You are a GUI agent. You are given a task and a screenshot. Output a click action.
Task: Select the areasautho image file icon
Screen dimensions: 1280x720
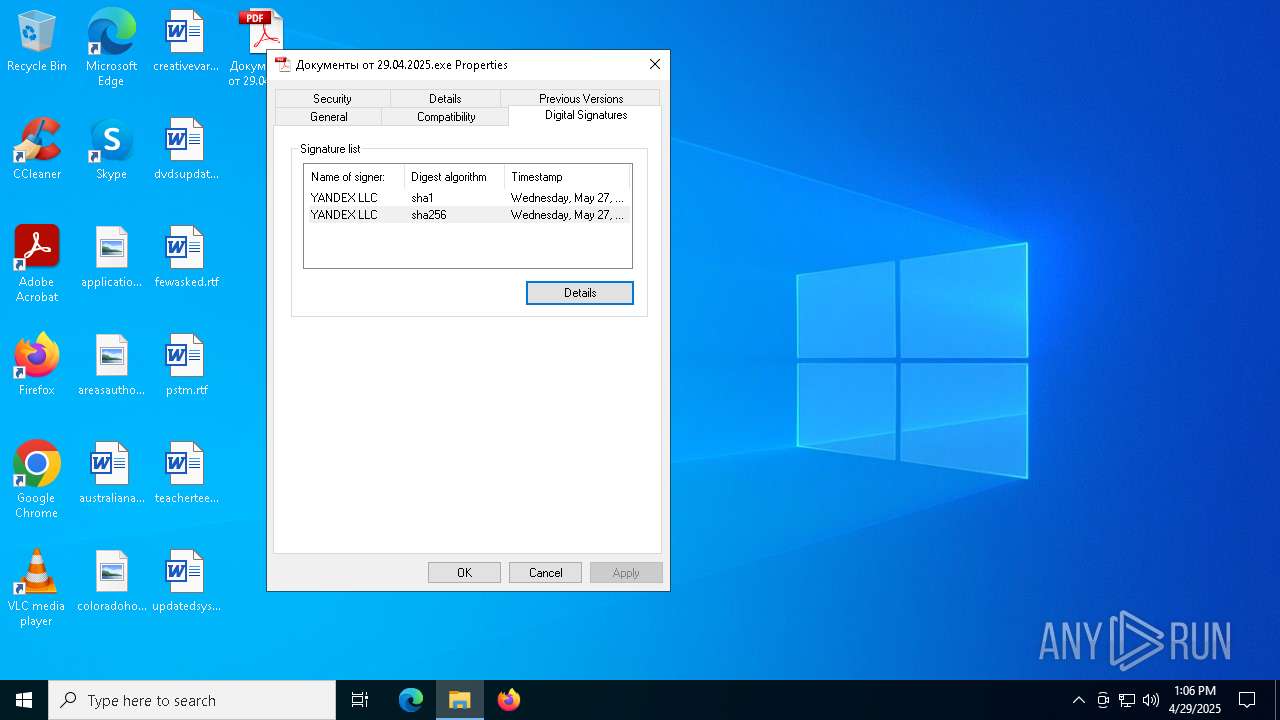(111, 366)
